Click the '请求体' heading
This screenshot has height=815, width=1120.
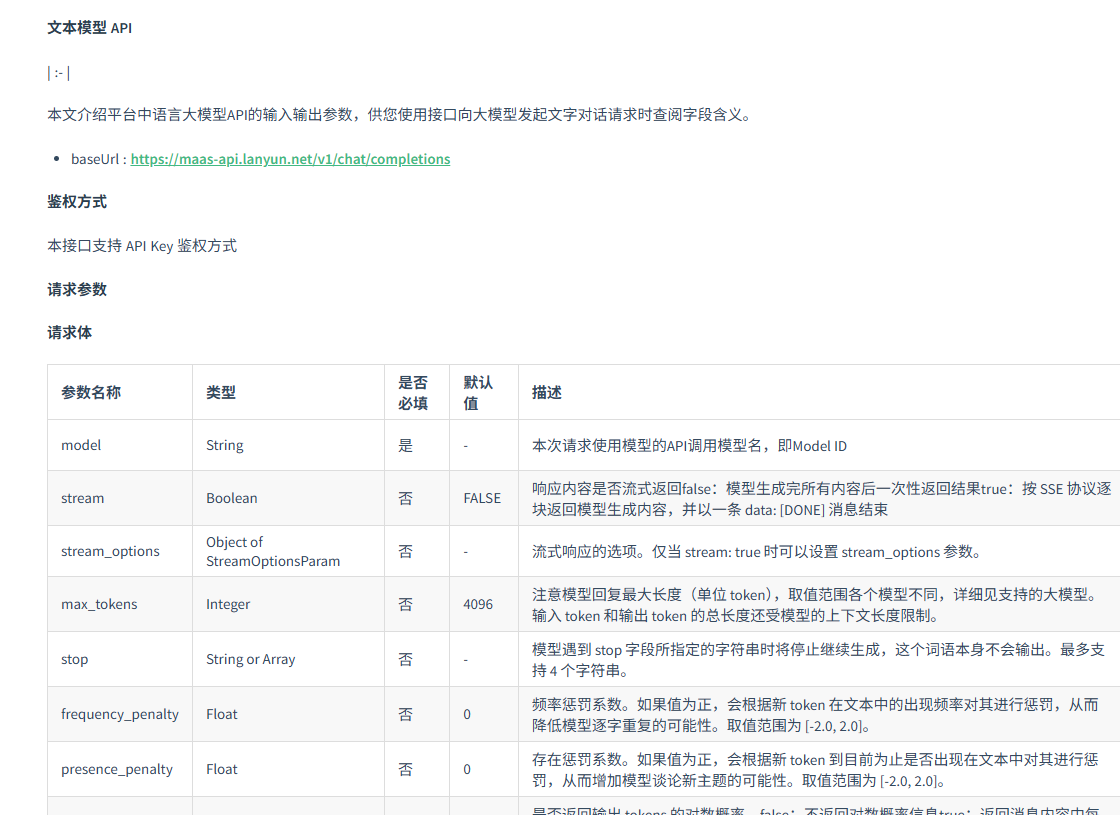click(x=69, y=333)
